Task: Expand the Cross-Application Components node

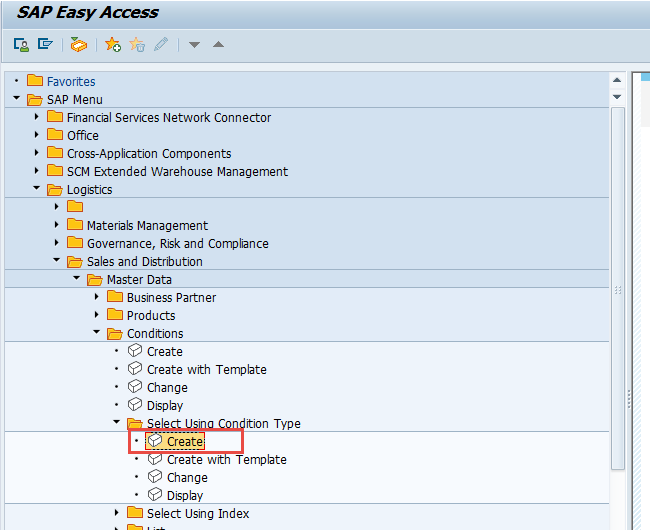Action: [36, 152]
